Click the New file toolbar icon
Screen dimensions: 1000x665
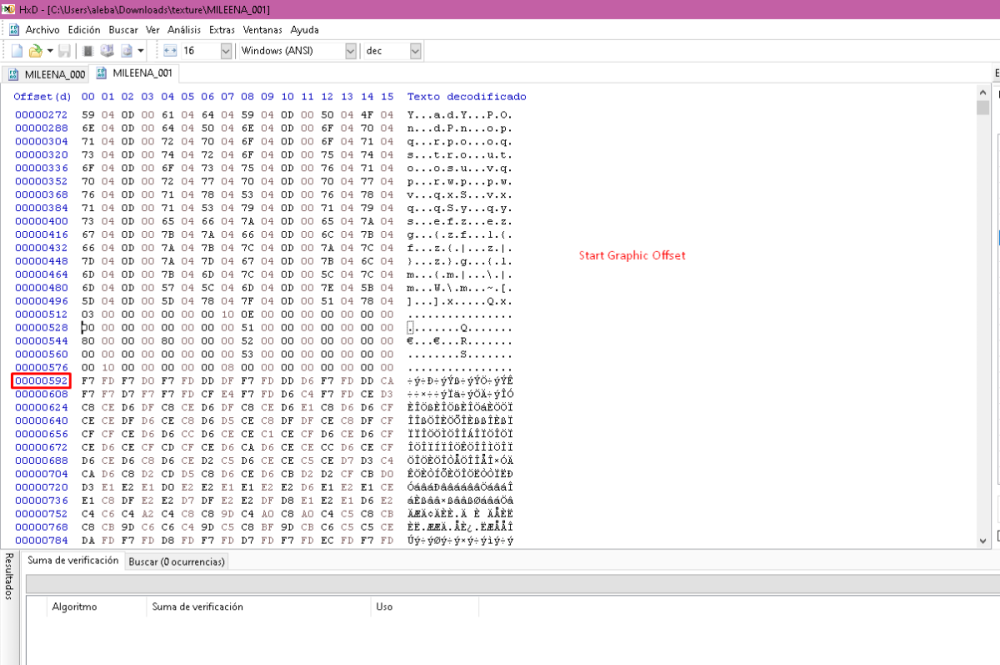coord(17,50)
